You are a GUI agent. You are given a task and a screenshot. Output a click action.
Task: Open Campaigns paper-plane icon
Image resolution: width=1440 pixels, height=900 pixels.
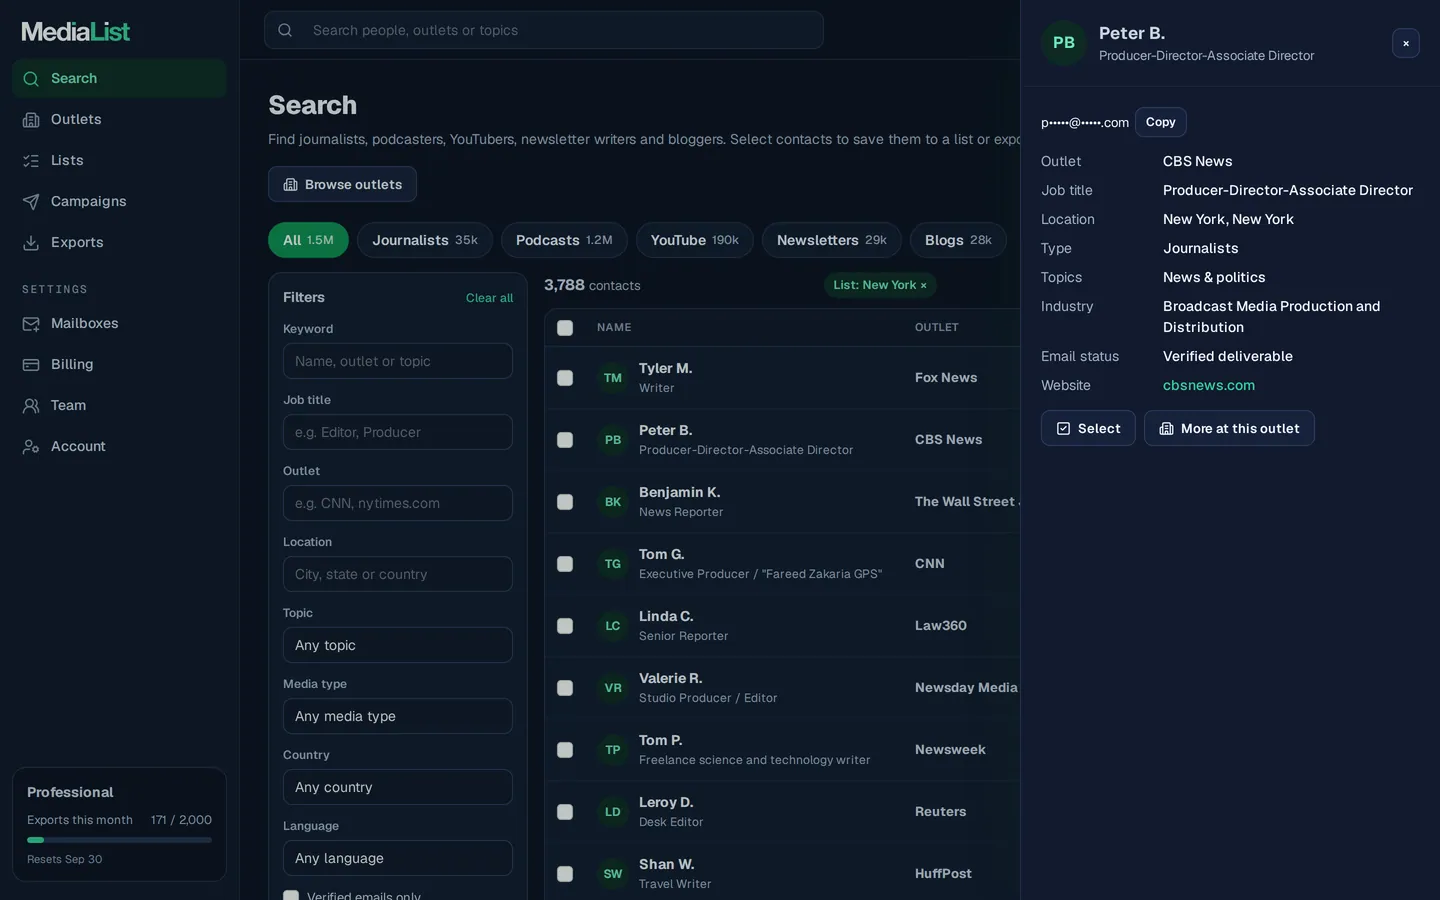[31, 202]
